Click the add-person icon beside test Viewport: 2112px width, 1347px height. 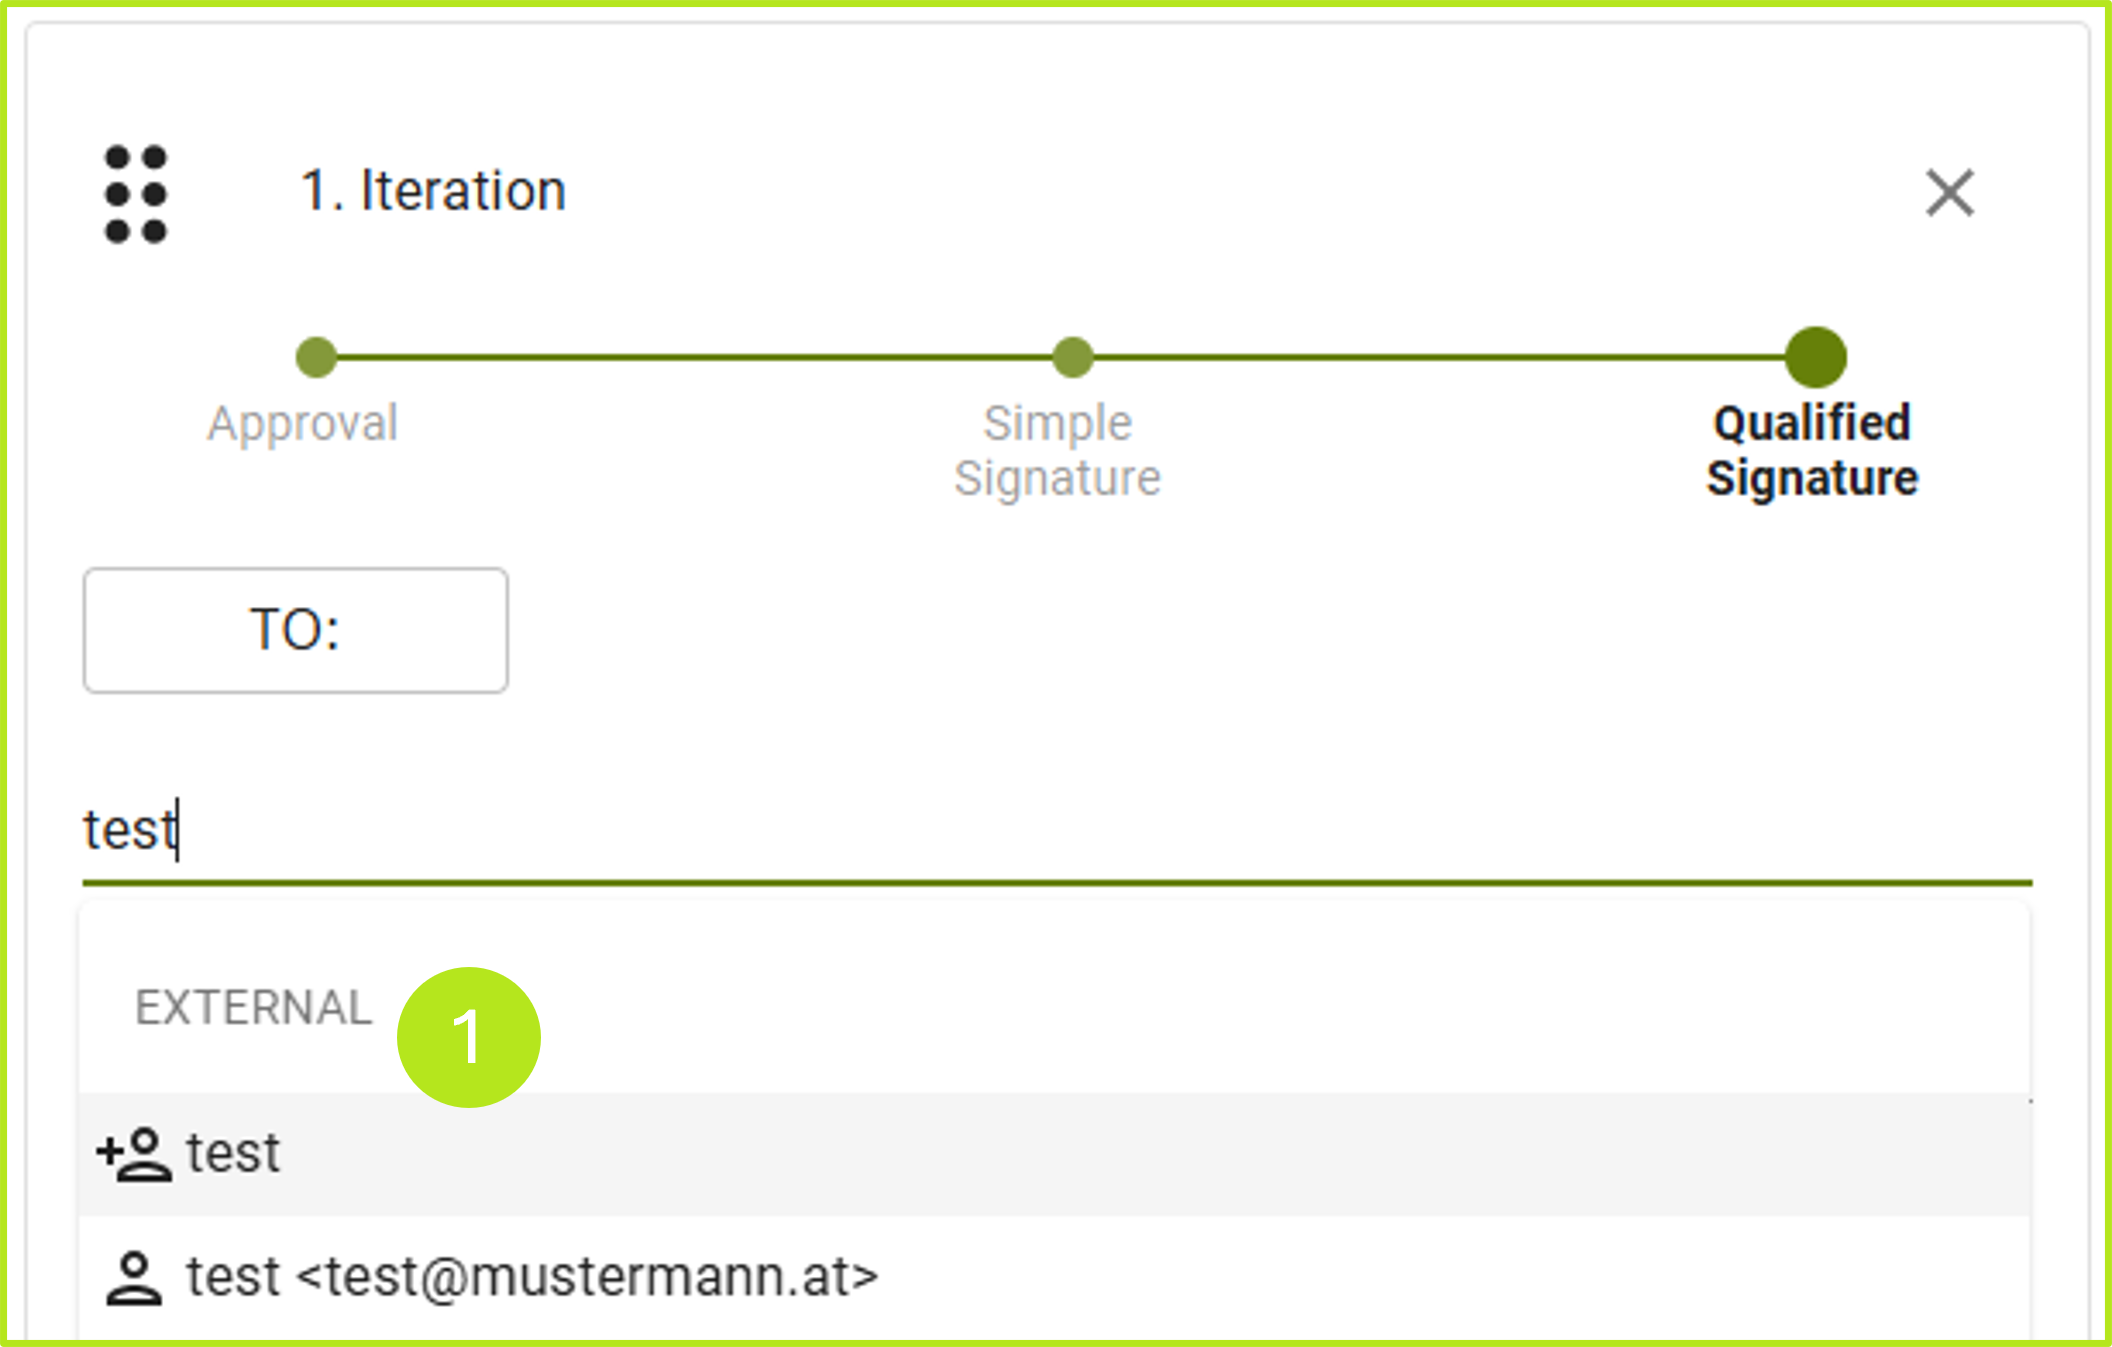coord(134,1154)
